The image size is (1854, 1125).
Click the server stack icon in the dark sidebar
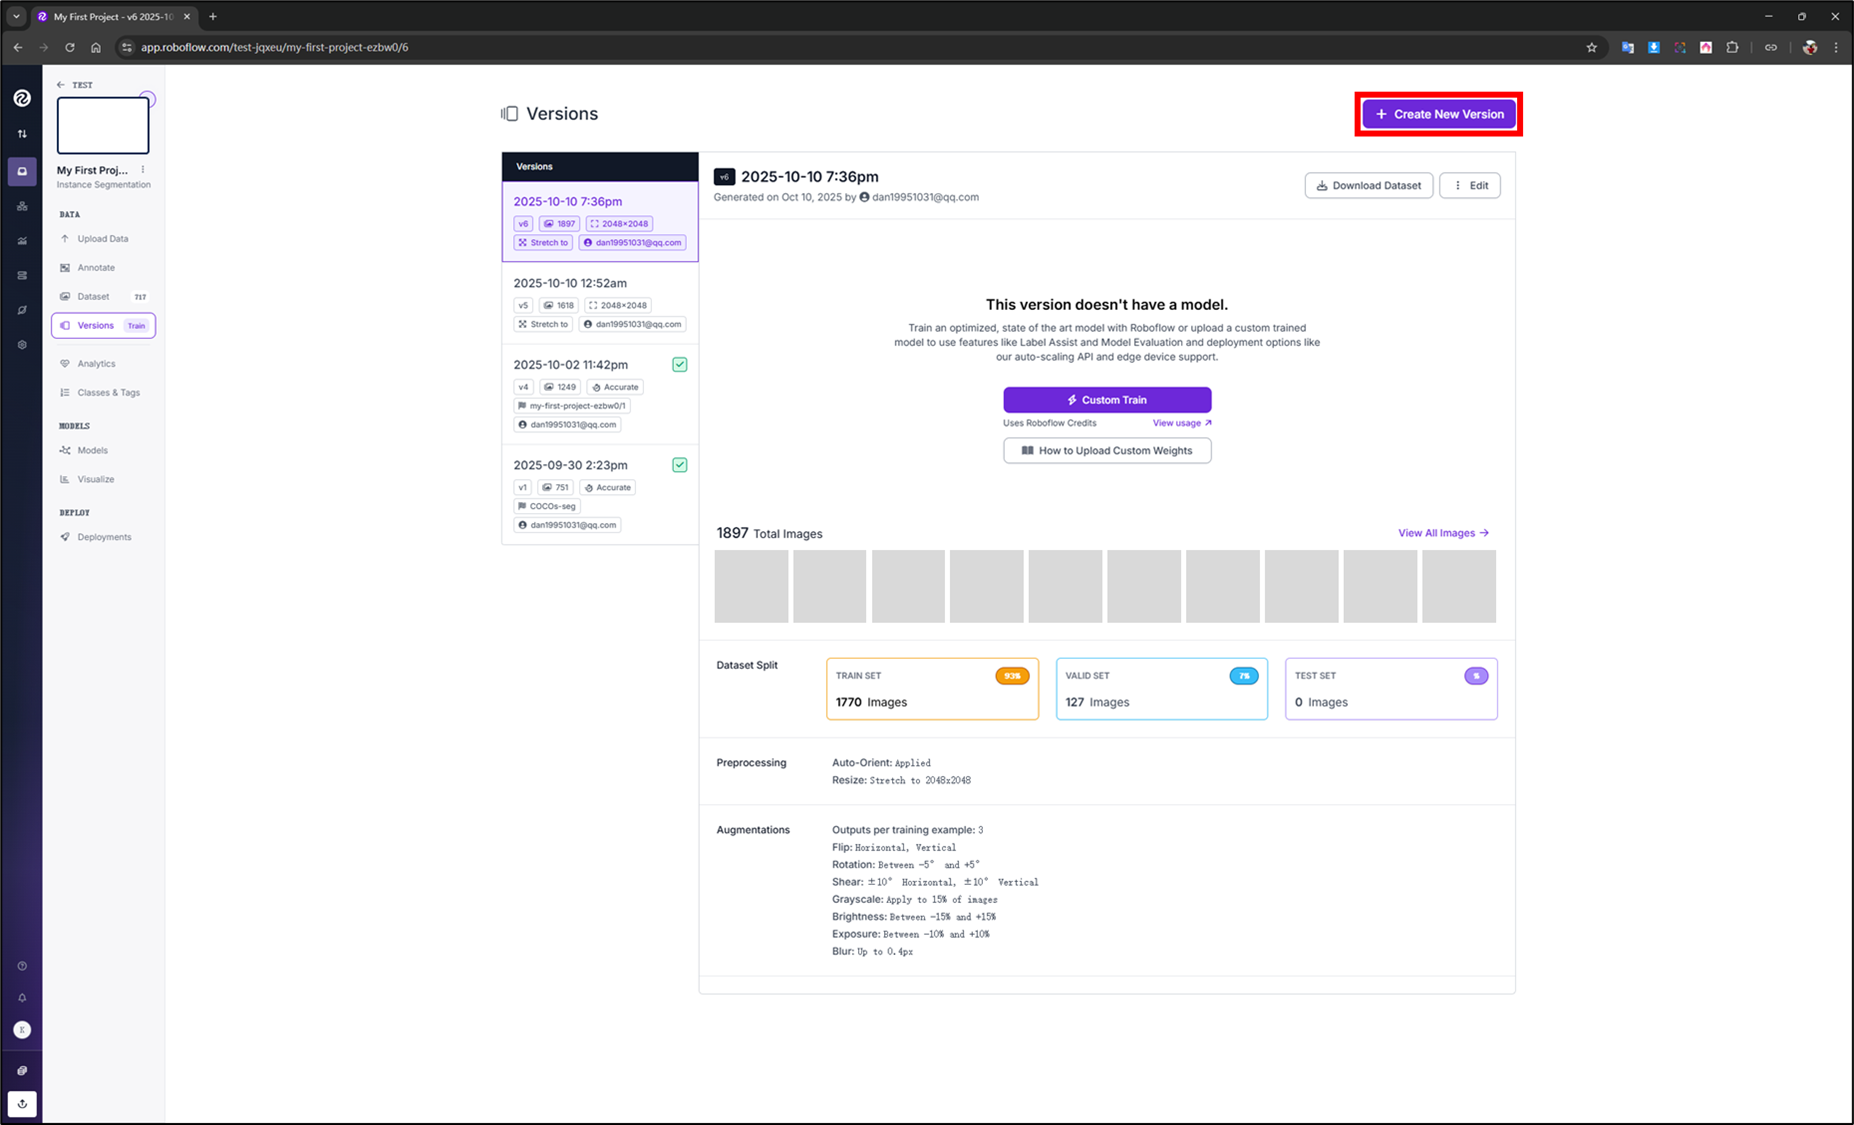tap(22, 275)
